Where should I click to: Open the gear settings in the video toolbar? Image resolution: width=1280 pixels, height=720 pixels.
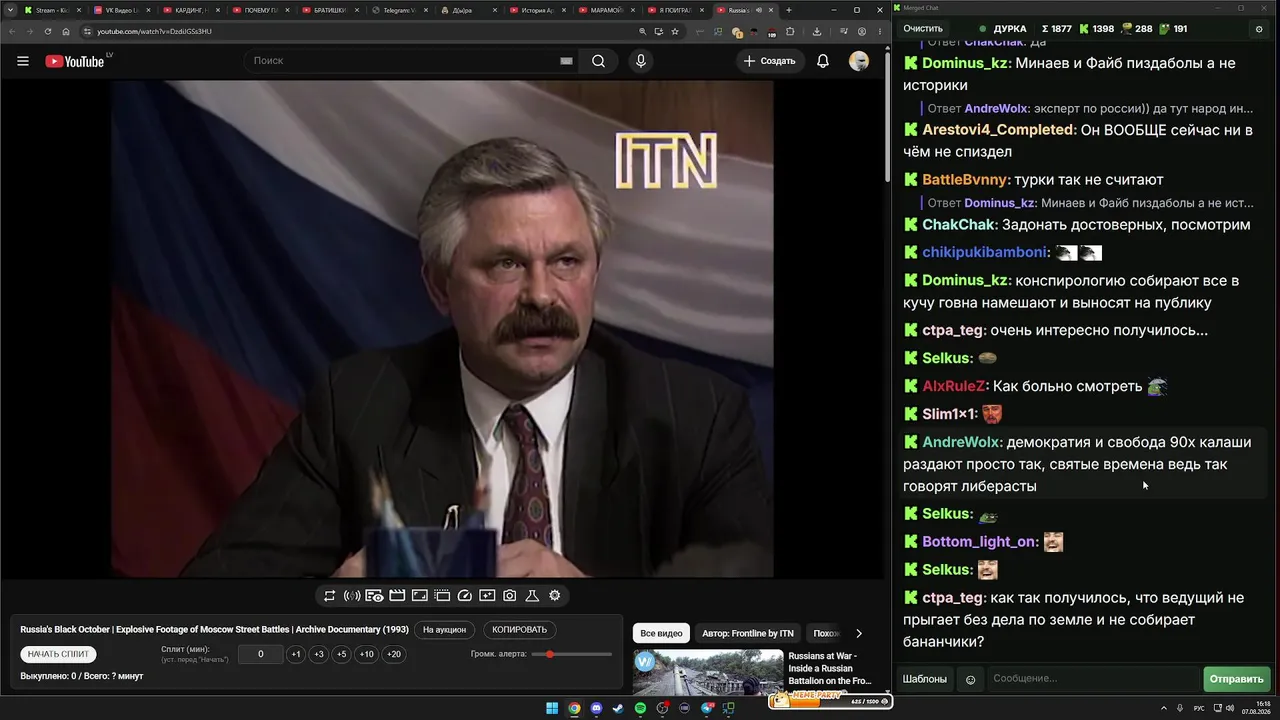555,596
